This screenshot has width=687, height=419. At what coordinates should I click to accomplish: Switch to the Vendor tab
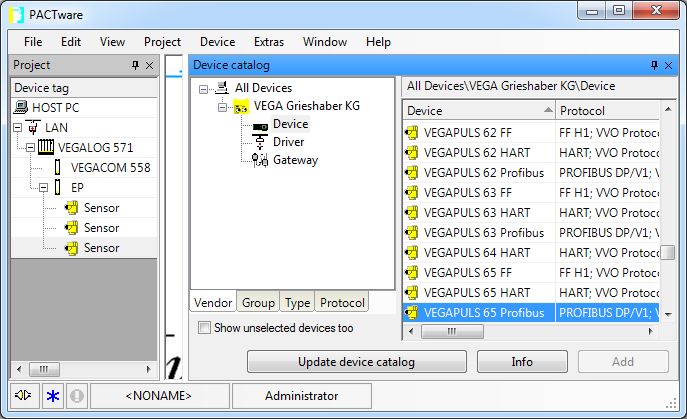[213, 302]
